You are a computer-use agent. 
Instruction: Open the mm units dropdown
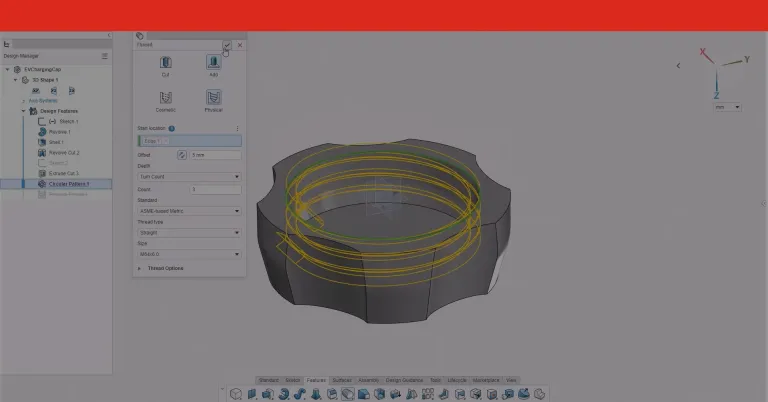727,107
